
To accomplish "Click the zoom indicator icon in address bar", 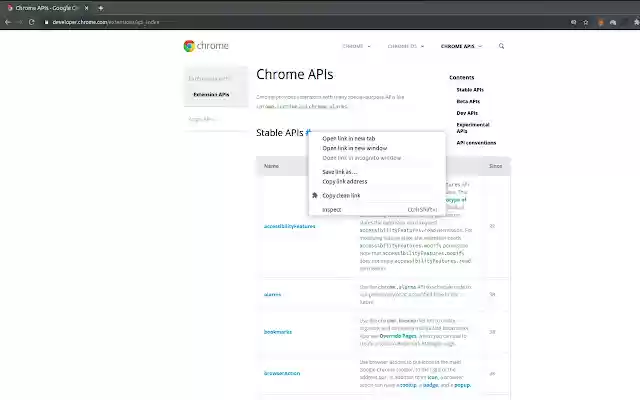I will [573, 22].
